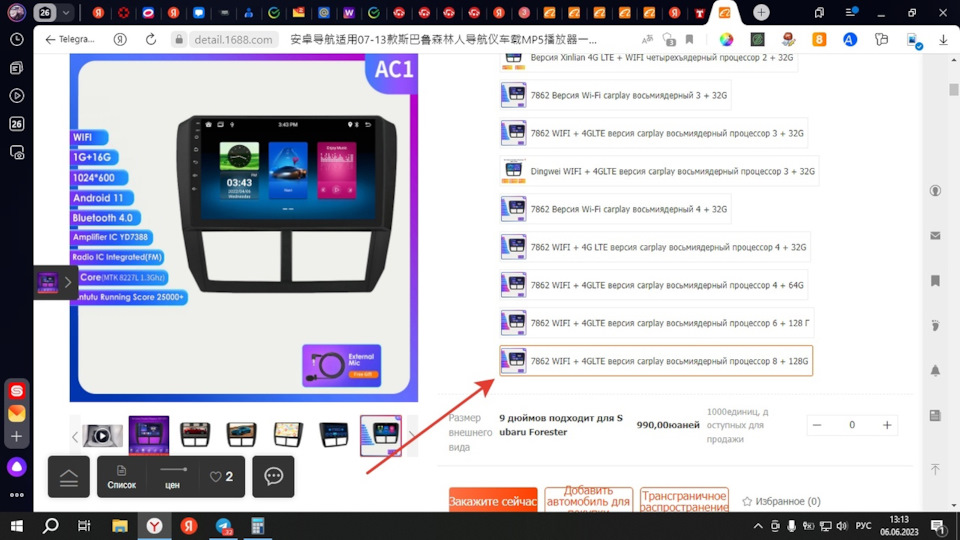Go to previous gallery thumbnails with left chevron
Screen dimensions: 960x540
(75, 437)
